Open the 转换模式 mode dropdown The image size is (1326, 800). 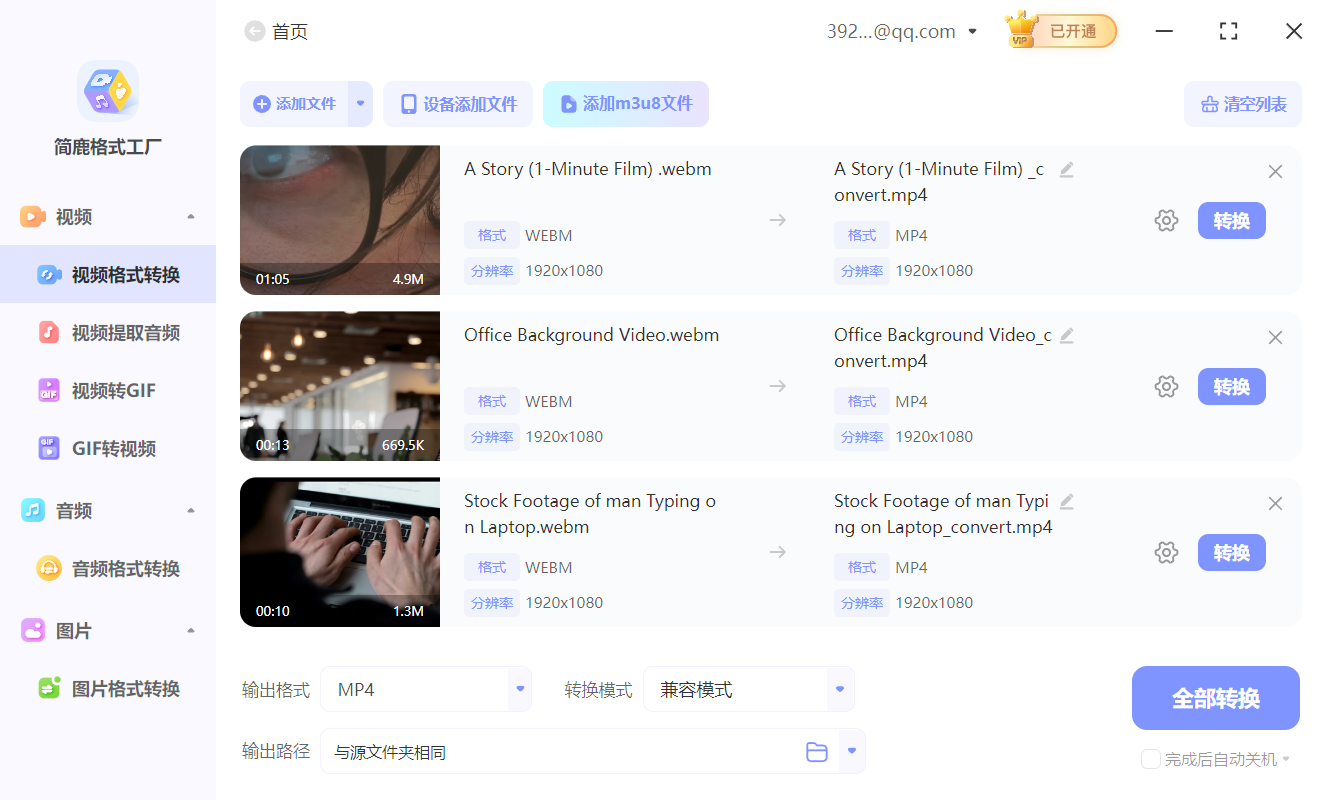pyautogui.click(x=838, y=689)
